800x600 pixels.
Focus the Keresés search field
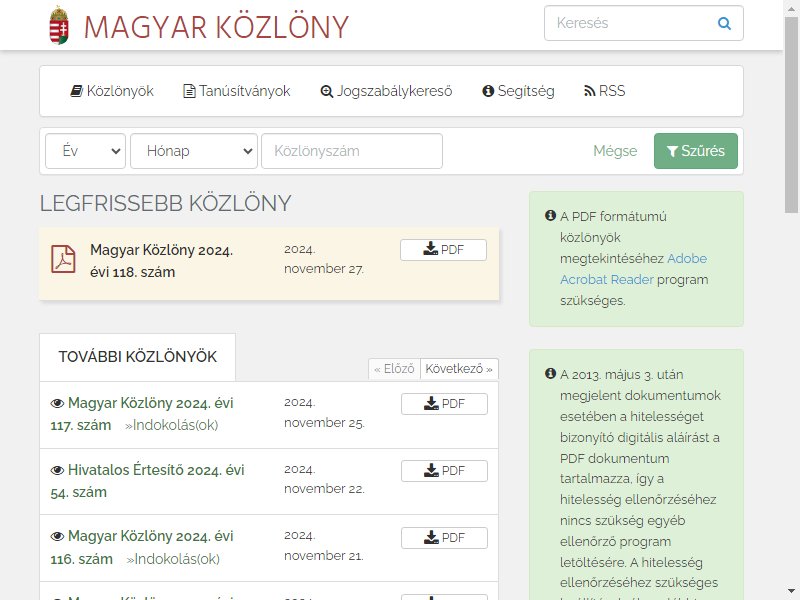pos(644,23)
